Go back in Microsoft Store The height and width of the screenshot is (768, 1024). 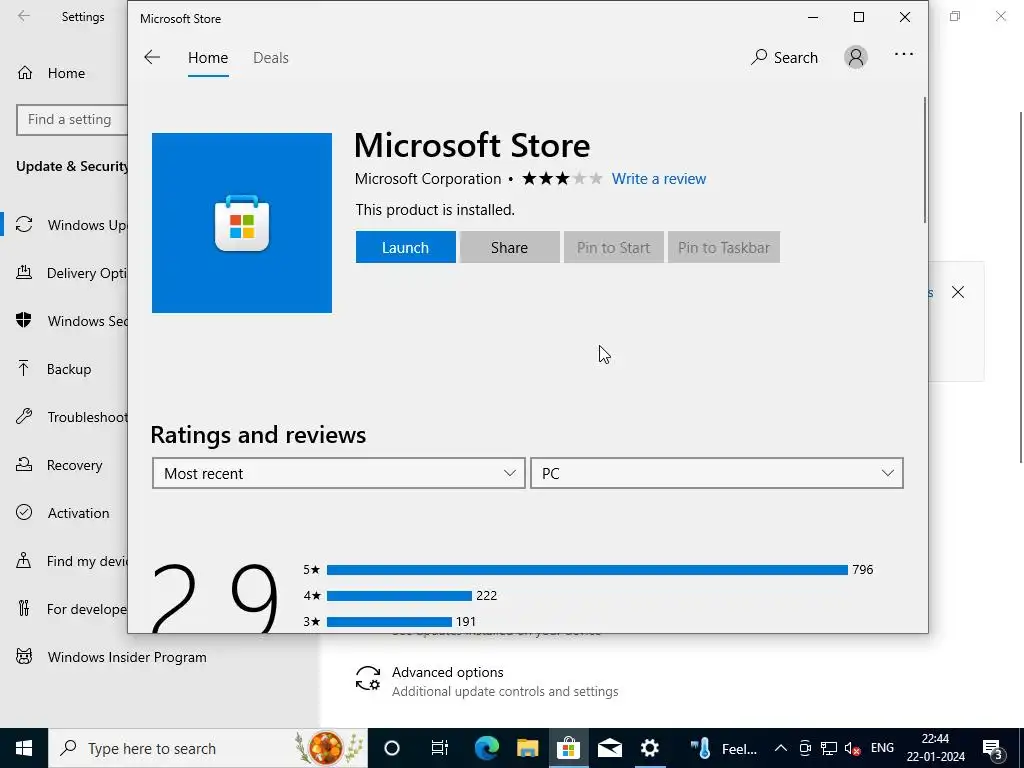coord(152,57)
